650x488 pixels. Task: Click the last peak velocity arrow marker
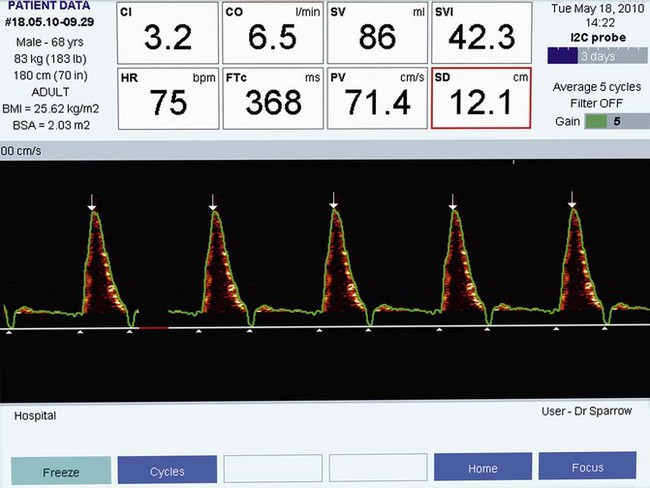573,205
